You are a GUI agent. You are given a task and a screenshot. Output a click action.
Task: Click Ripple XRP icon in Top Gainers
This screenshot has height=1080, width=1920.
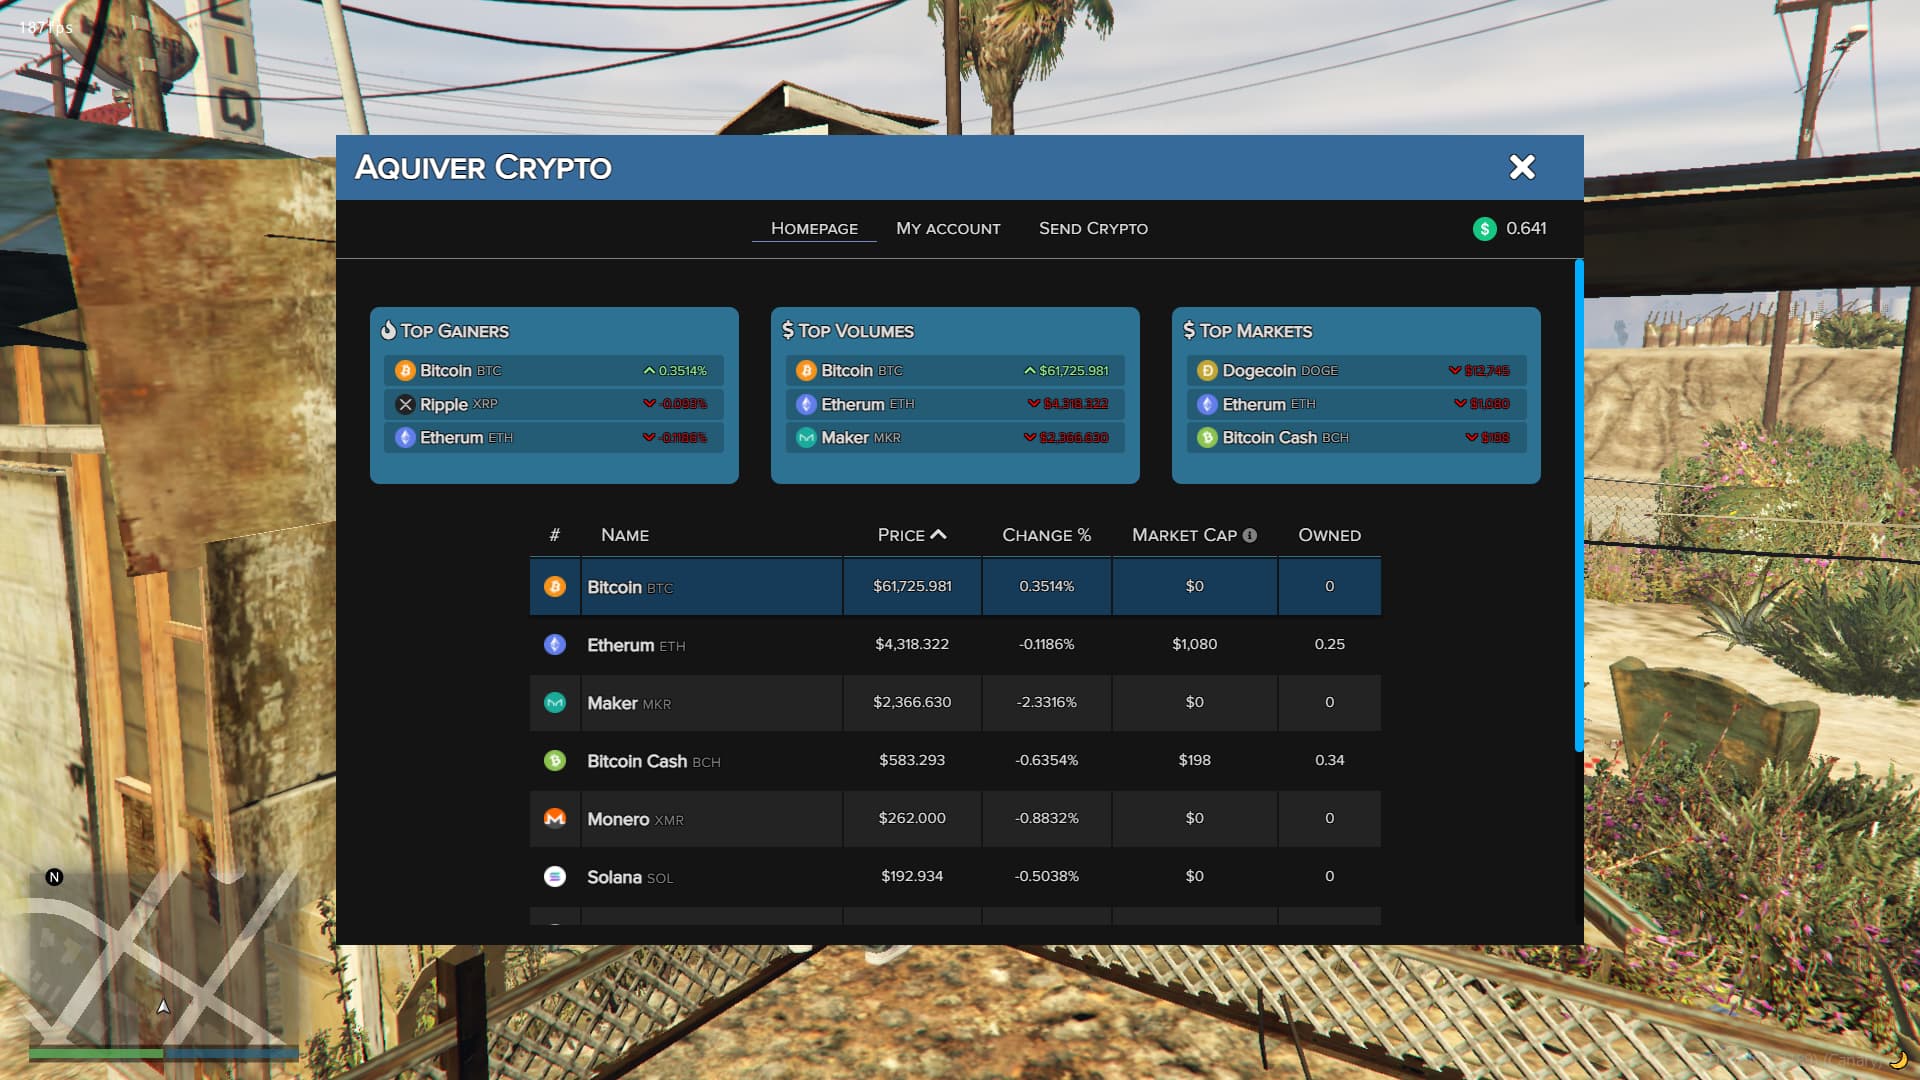coord(405,405)
